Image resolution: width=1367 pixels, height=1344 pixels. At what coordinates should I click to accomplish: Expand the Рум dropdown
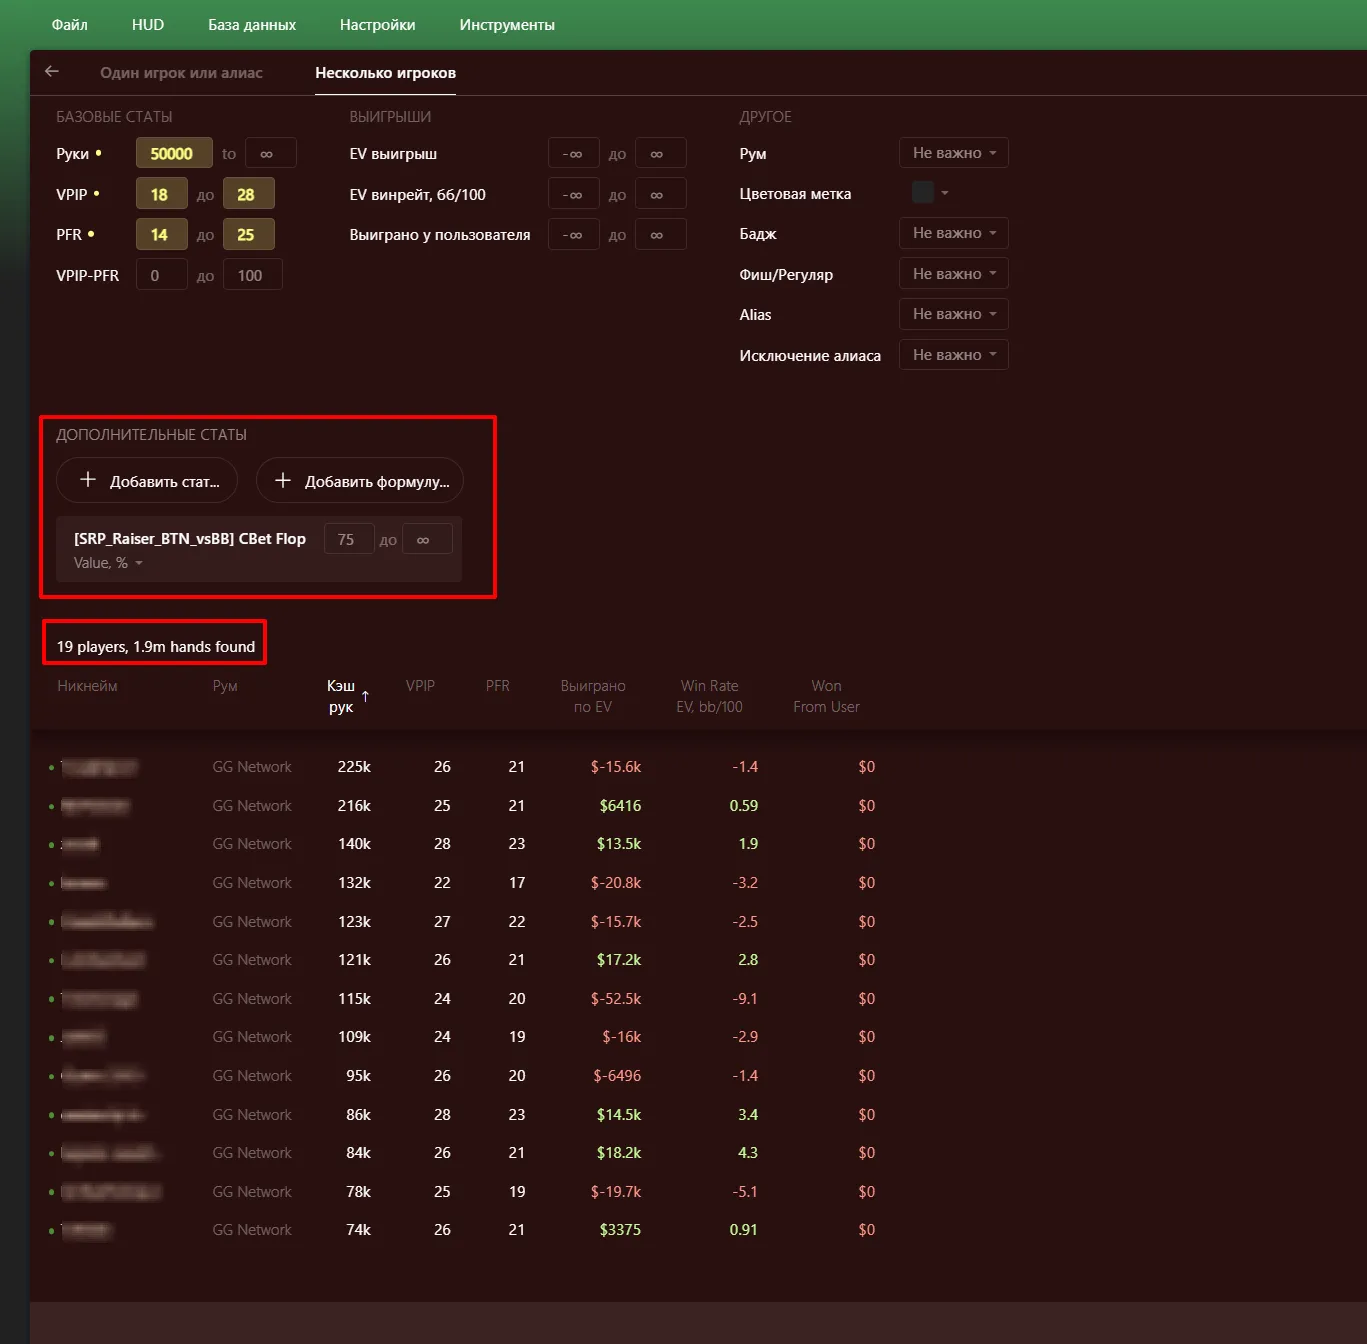pyautogui.click(x=953, y=153)
